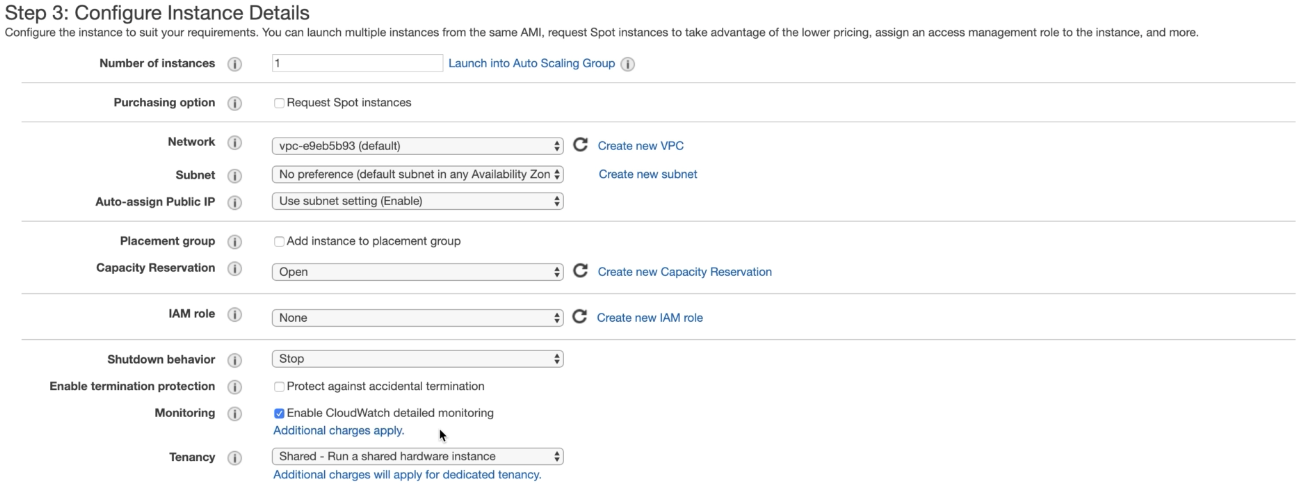Refresh the IAM role list
Screen dimensions: 1309x488
(580, 317)
